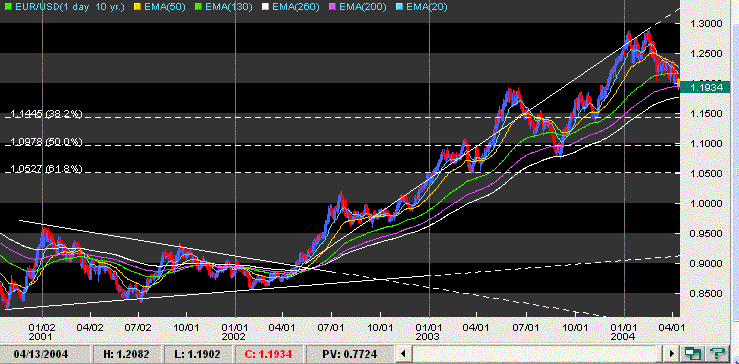This screenshot has width=739, height=364.
Task: Click the 1.2500 price axis label
Action: pos(706,54)
